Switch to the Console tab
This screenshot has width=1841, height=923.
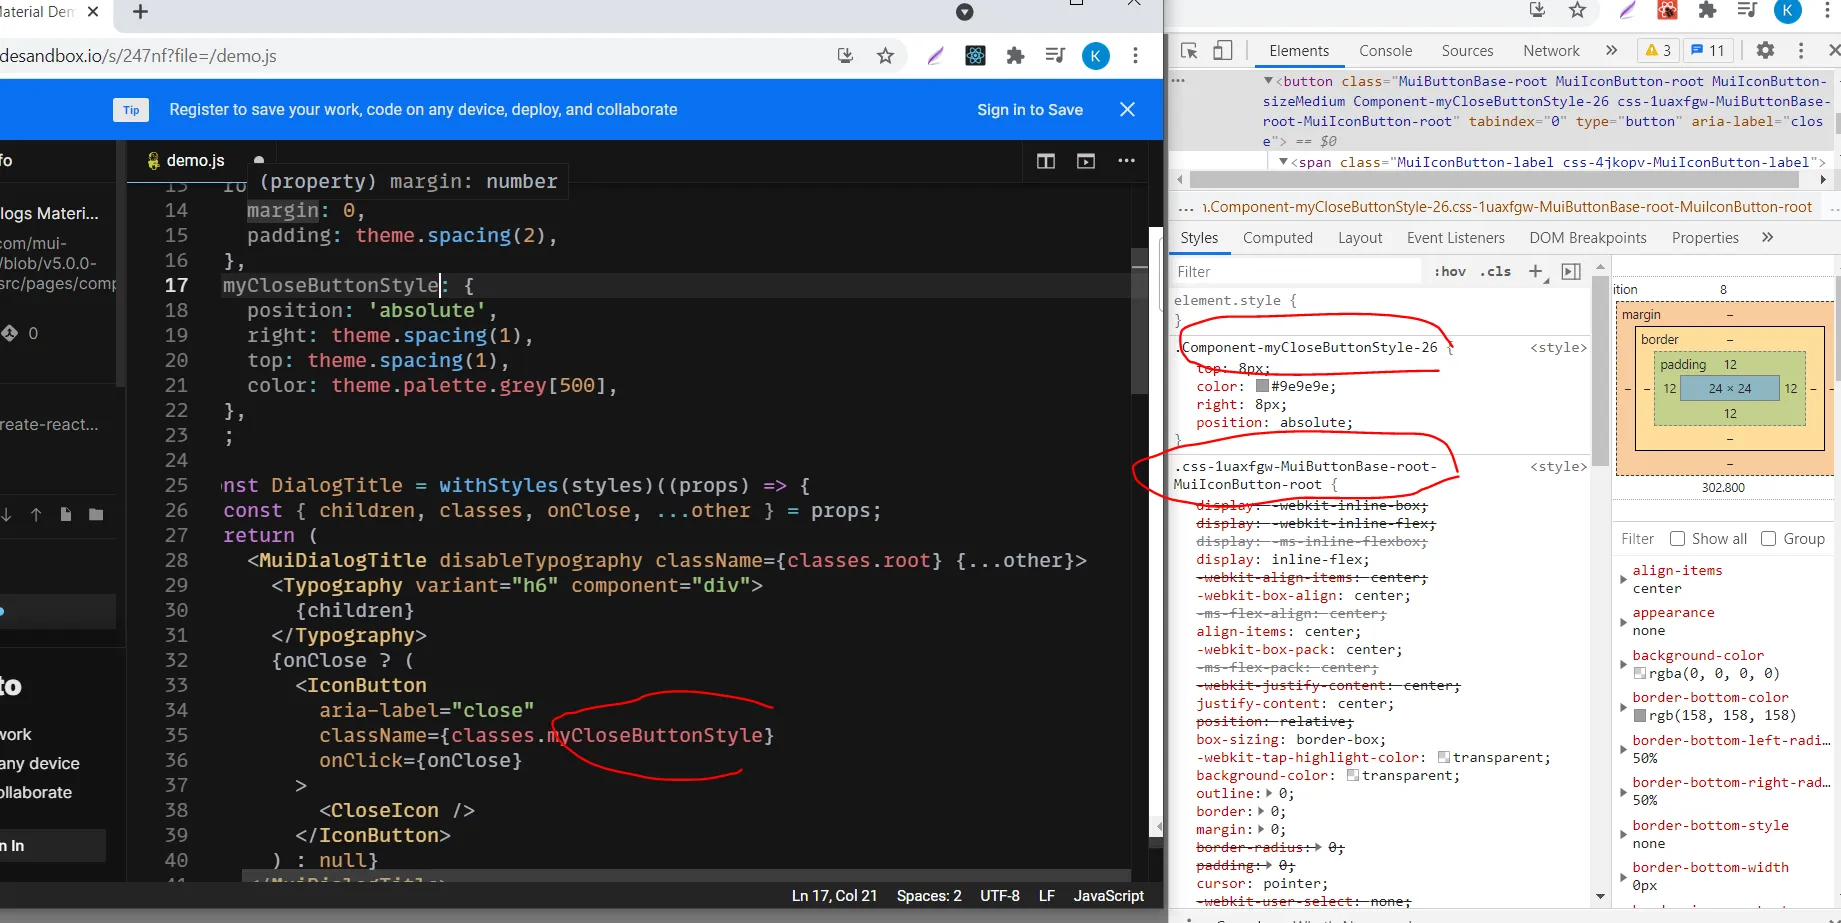[x=1385, y=51]
